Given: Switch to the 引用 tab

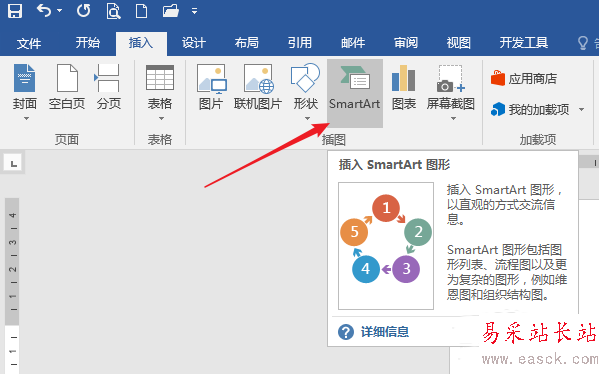Looking at the screenshot, I should click(300, 43).
